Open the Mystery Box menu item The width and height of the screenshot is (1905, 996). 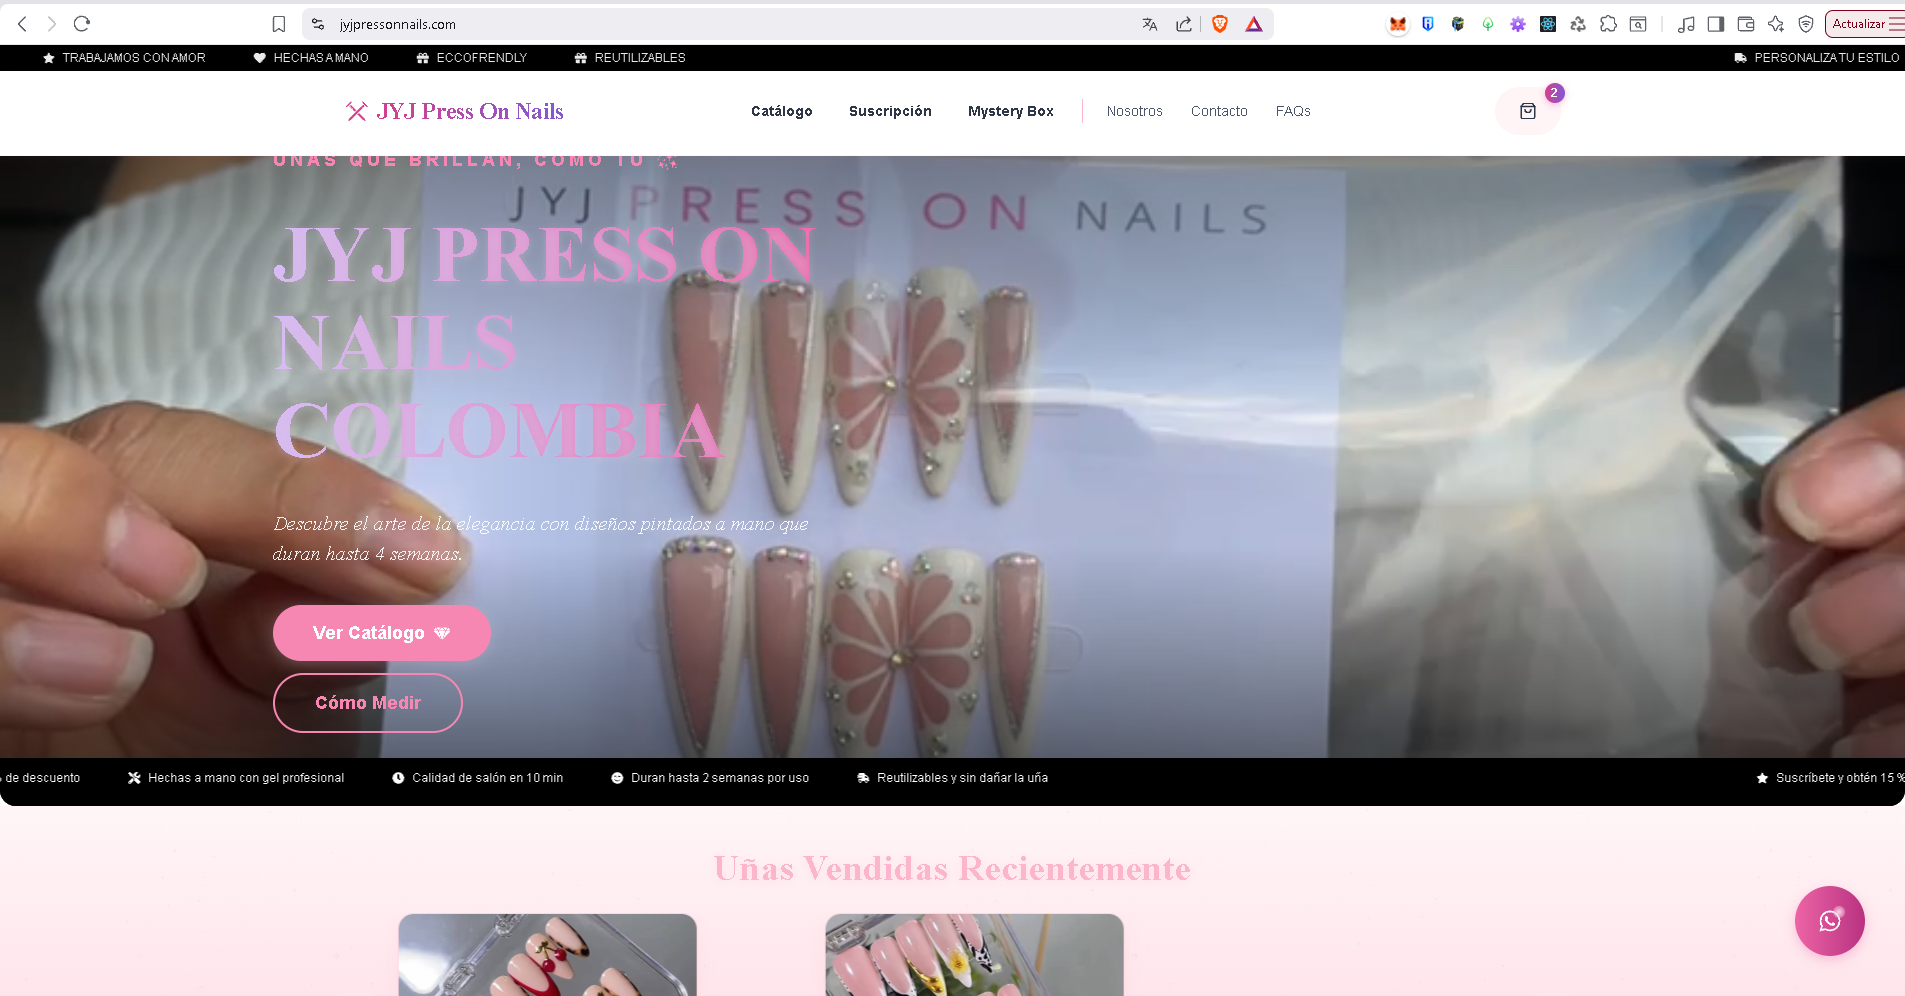pos(1011,111)
